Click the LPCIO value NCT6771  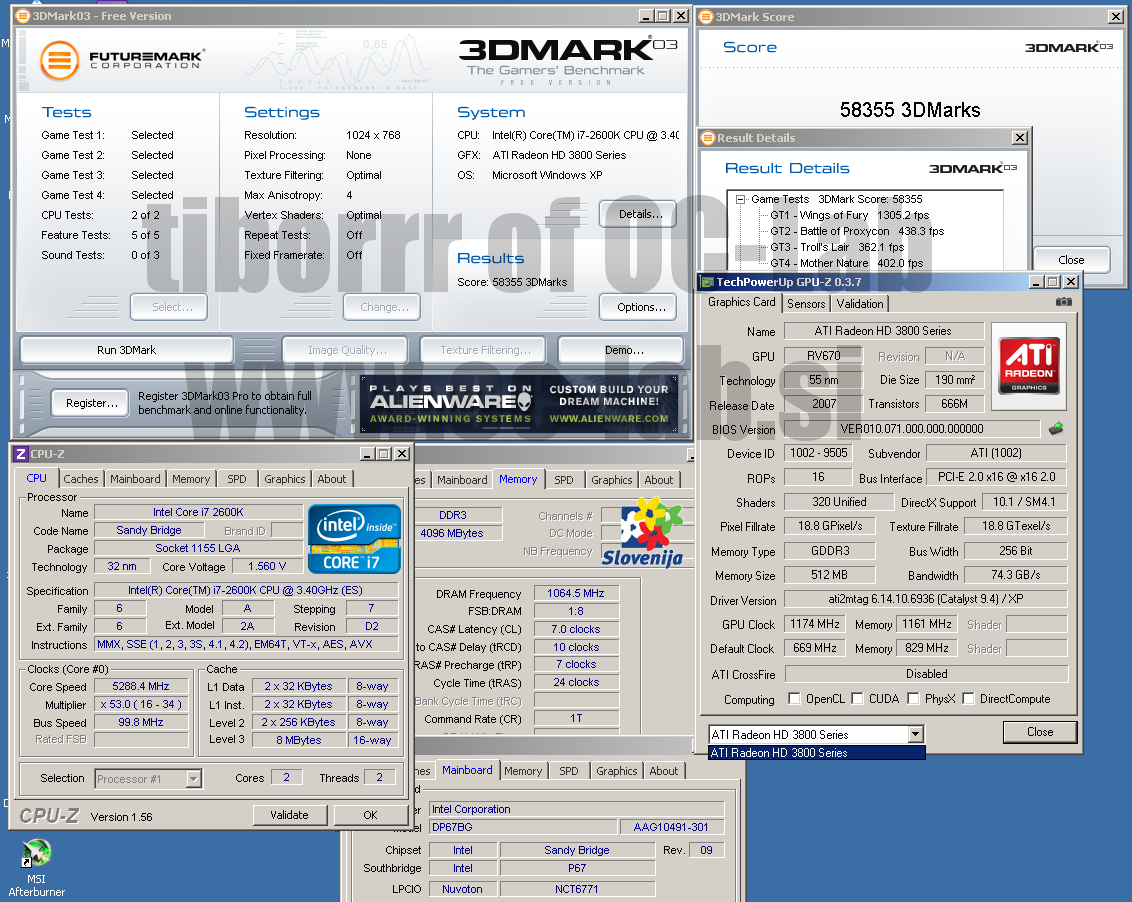(x=577, y=889)
